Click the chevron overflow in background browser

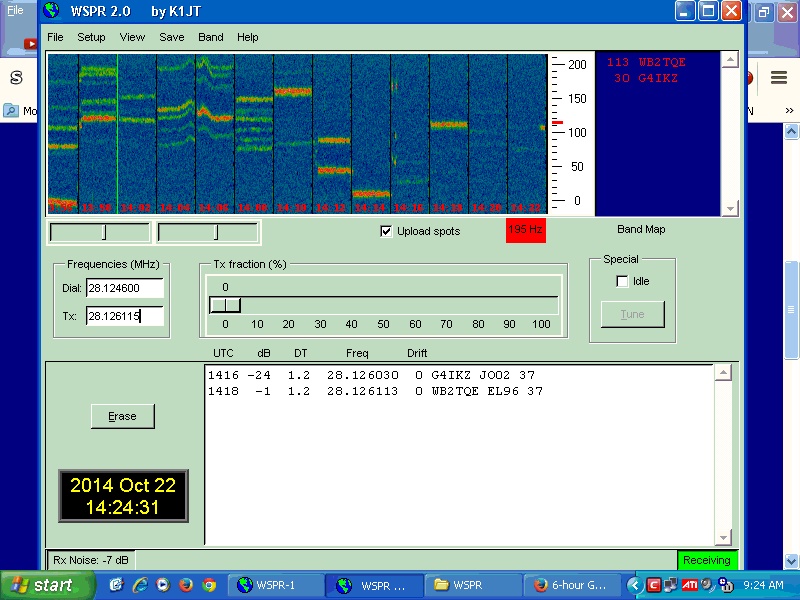789,111
